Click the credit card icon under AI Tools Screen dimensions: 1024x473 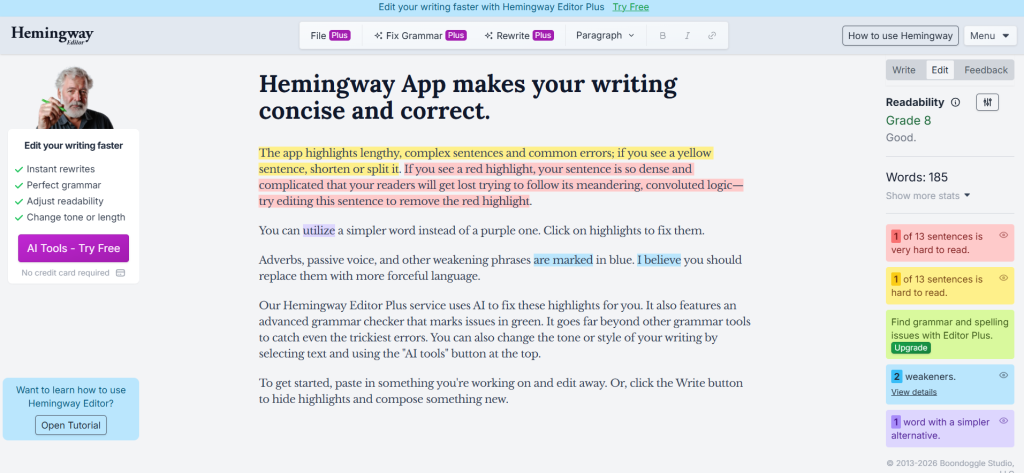120,273
